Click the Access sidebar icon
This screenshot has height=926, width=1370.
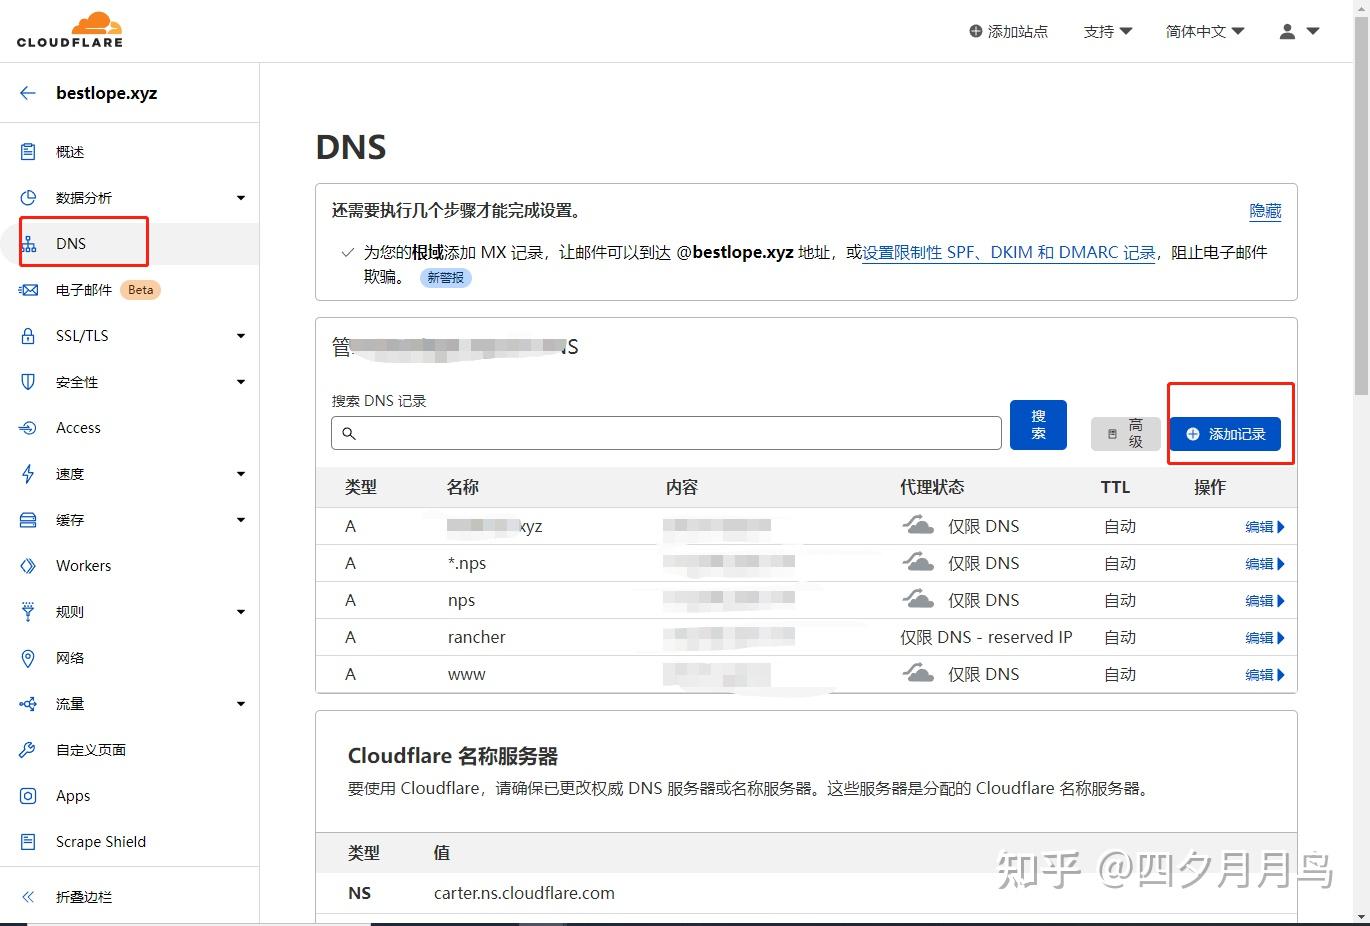(x=28, y=428)
